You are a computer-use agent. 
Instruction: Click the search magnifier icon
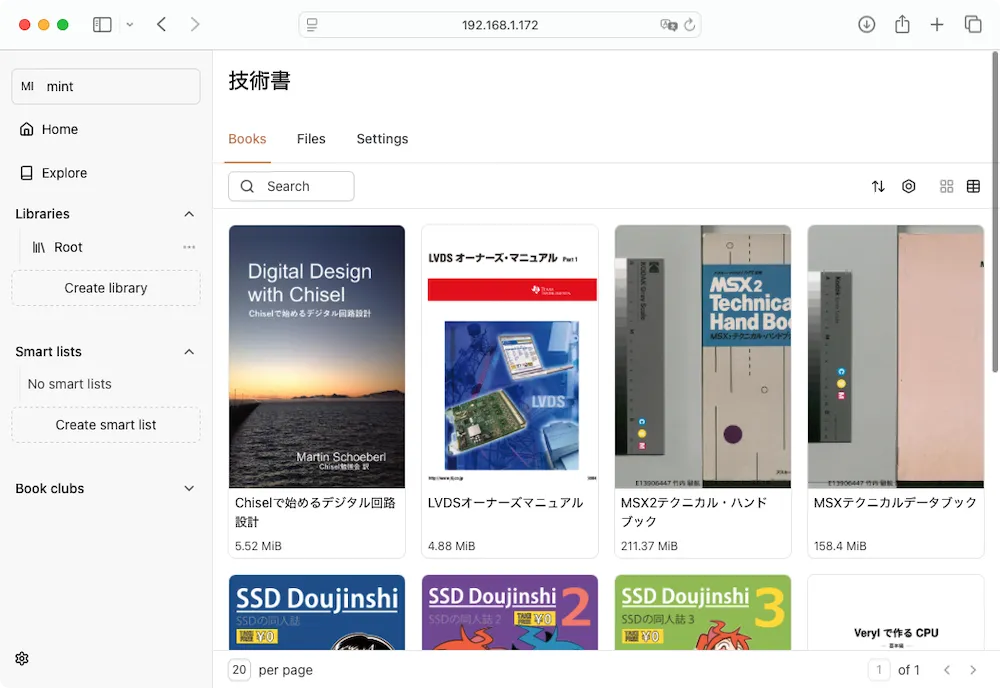247,186
